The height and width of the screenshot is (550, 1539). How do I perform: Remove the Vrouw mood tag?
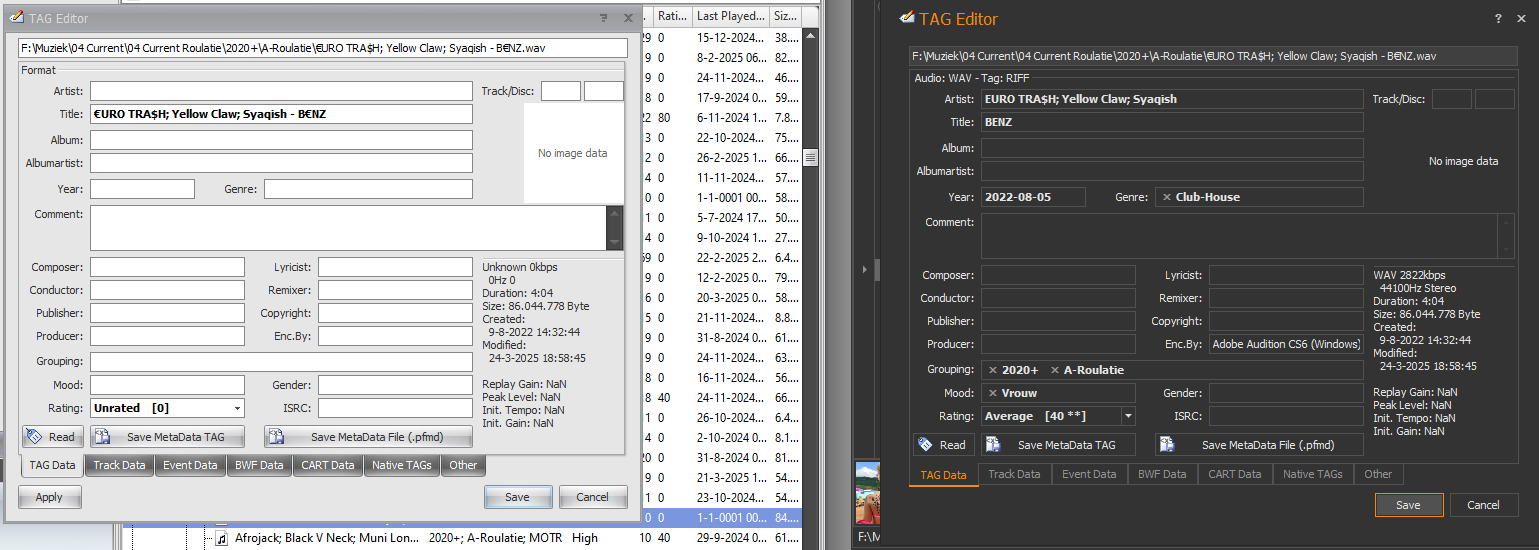(x=993, y=393)
